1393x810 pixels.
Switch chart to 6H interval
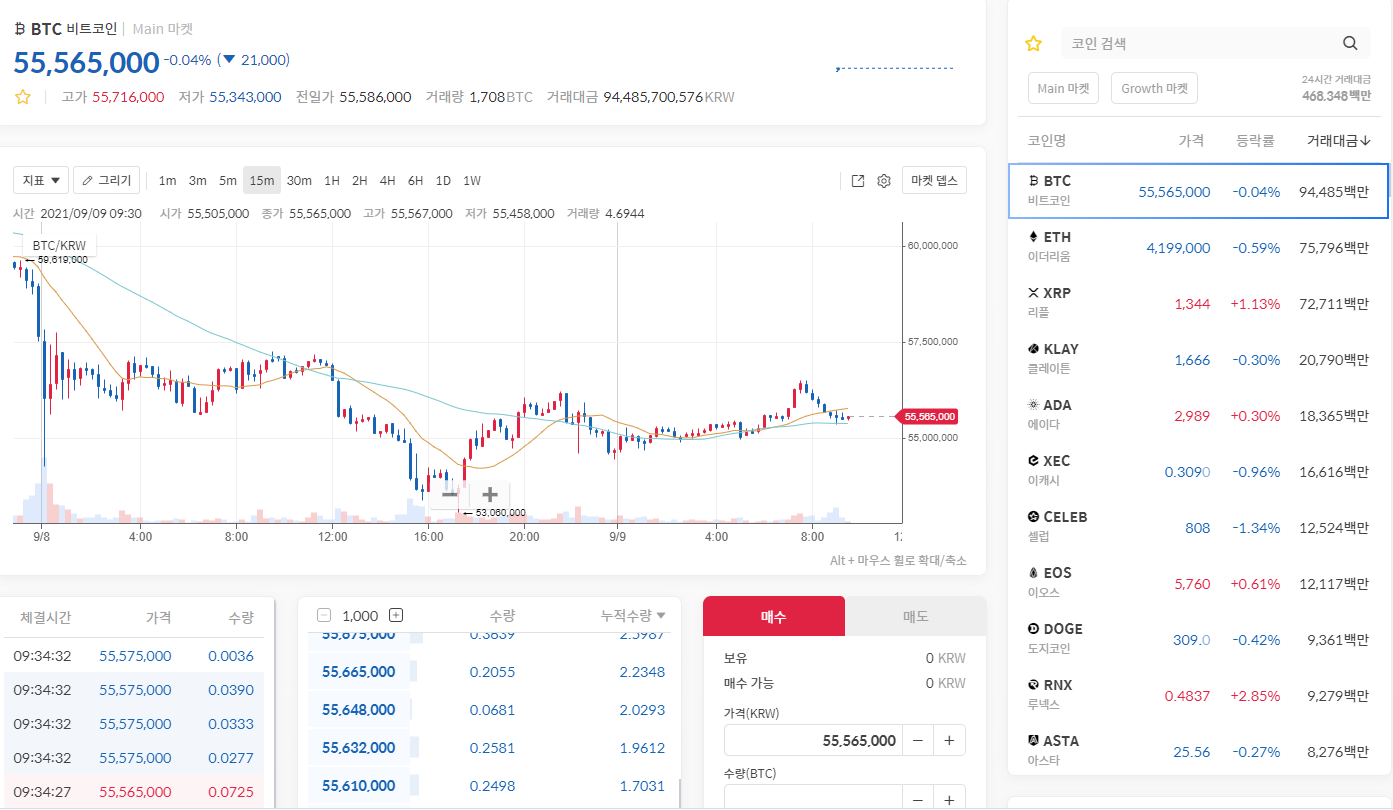coord(415,181)
